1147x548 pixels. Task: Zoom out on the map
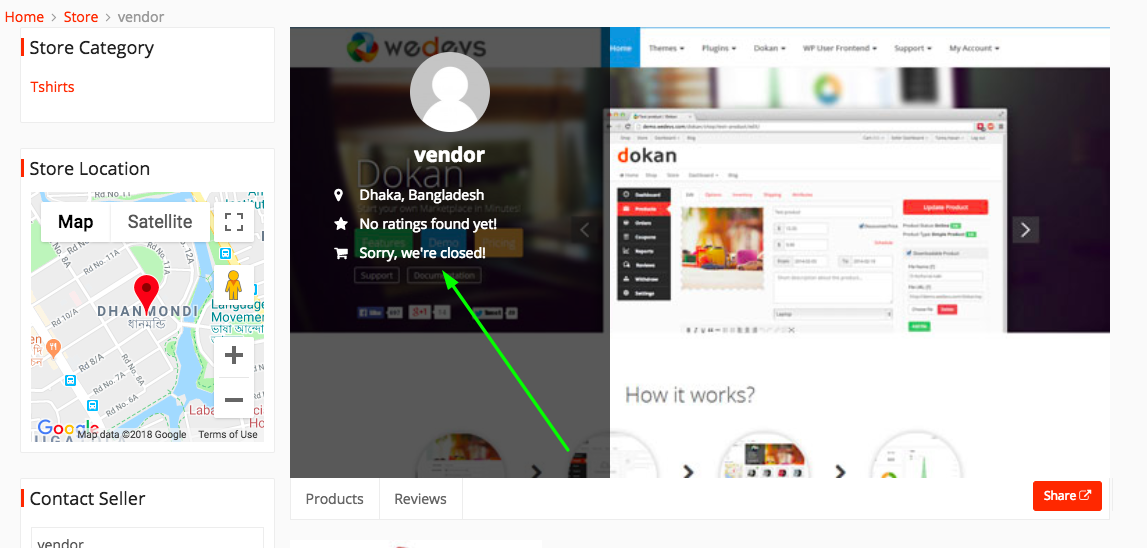(x=233, y=399)
